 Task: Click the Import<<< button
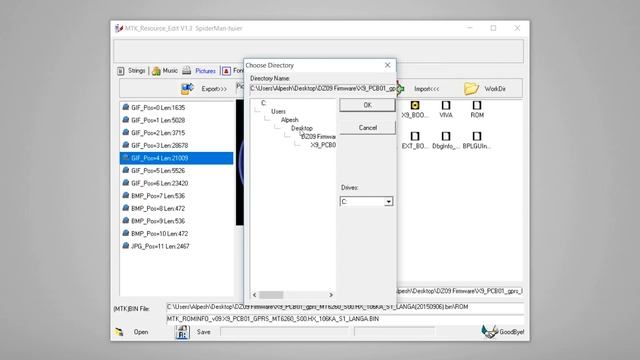(x=427, y=89)
